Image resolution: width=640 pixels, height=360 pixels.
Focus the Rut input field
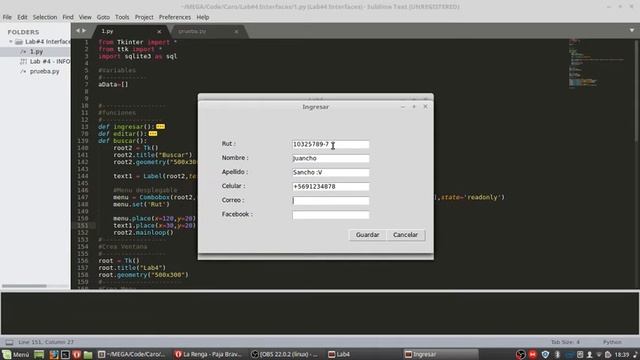click(x=331, y=144)
